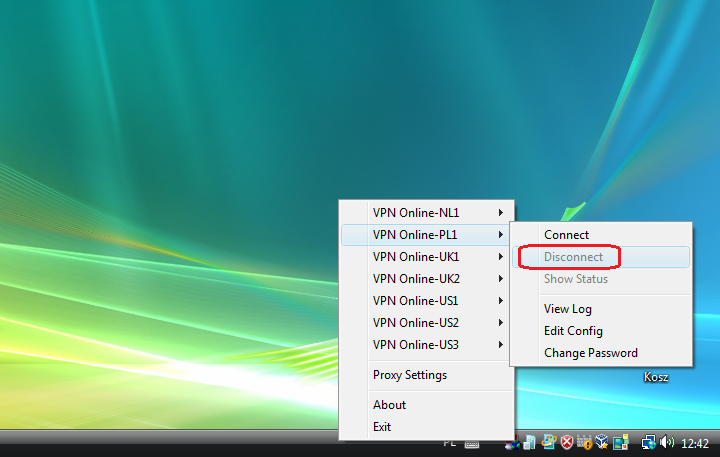
Task: Click Connect in the PL1 submenu
Action: pyautogui.click(x=601, y=235)
